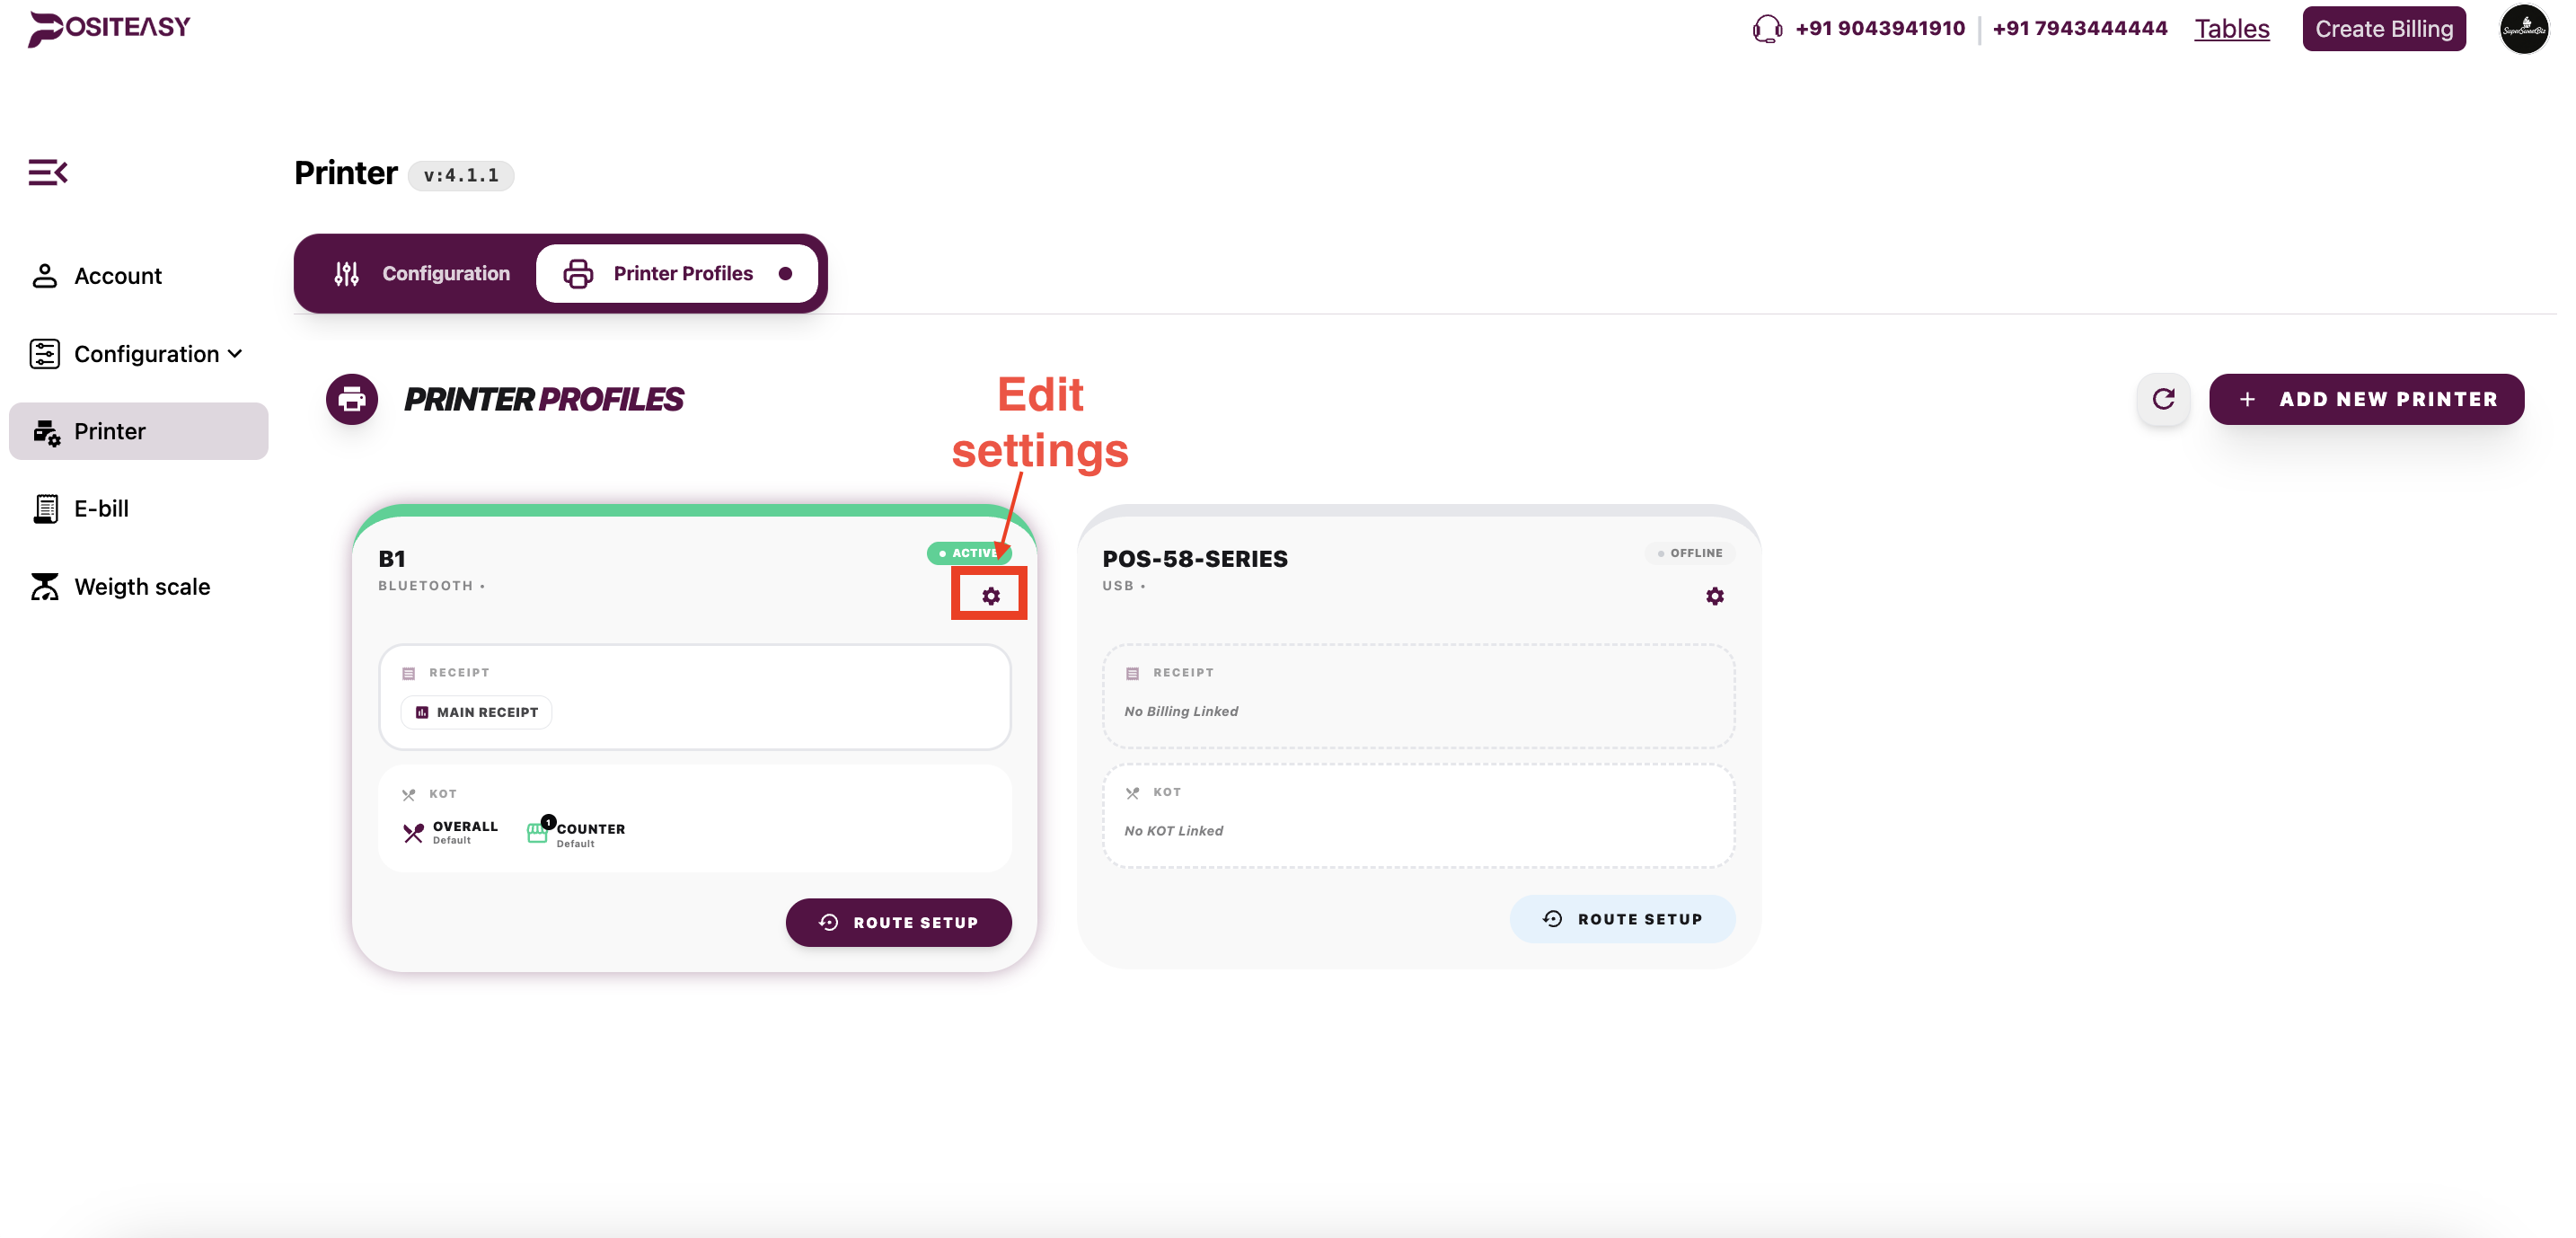The width and height of the screenshot is (2576, 1238).
Task: Select the Printer Profiles tab
Action: 677,273
